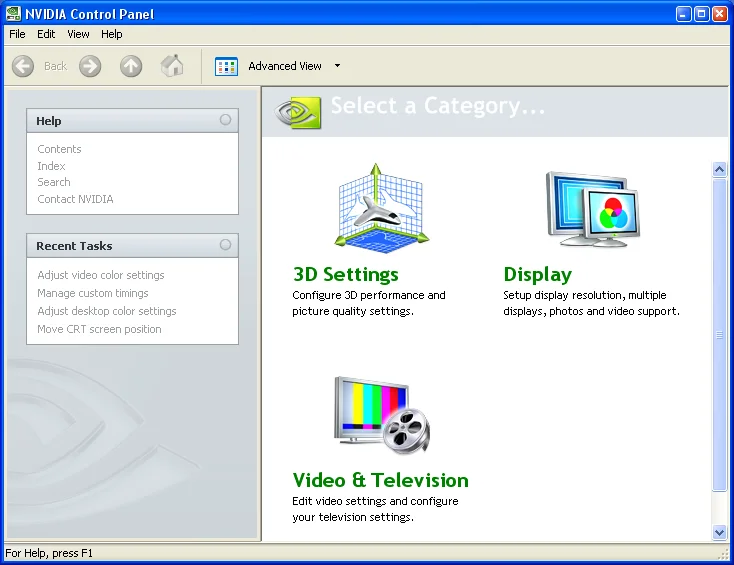The width and height of the screenshot is (734, 565).
Task: Open the View menu
Action: [x=78, y=34]
